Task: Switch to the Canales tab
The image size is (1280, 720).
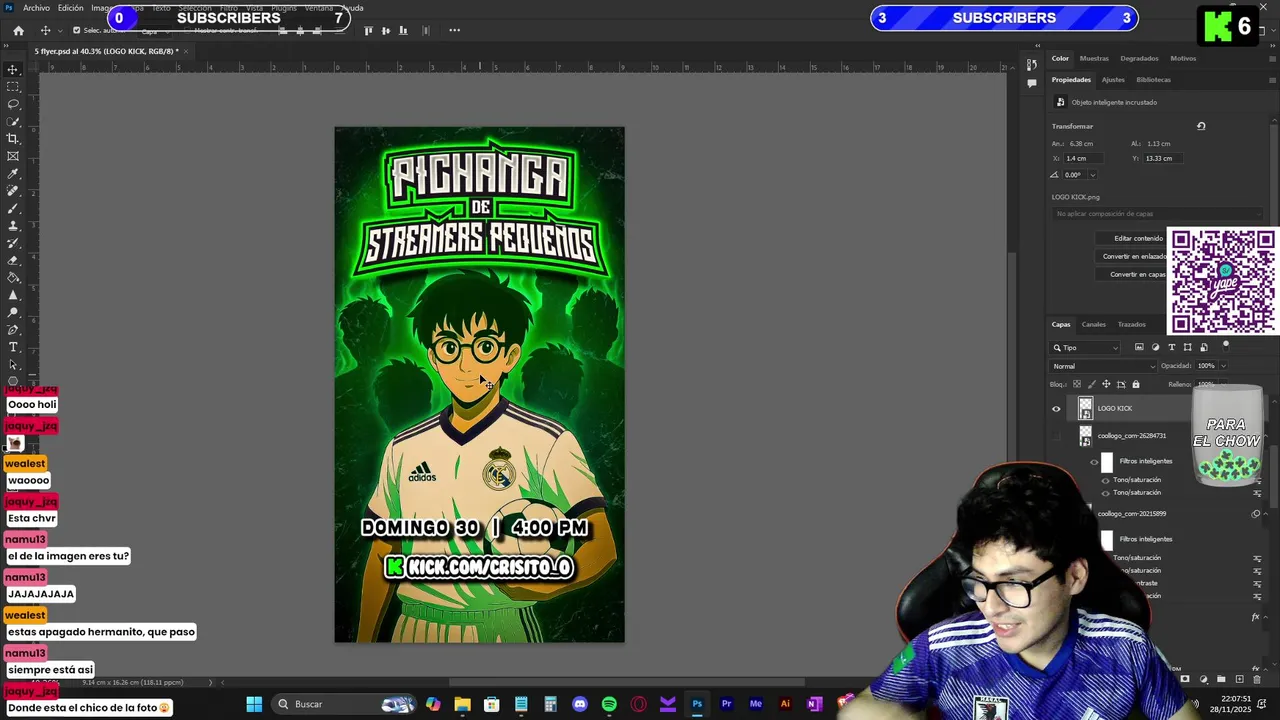Action: [x=1094, y=324]
